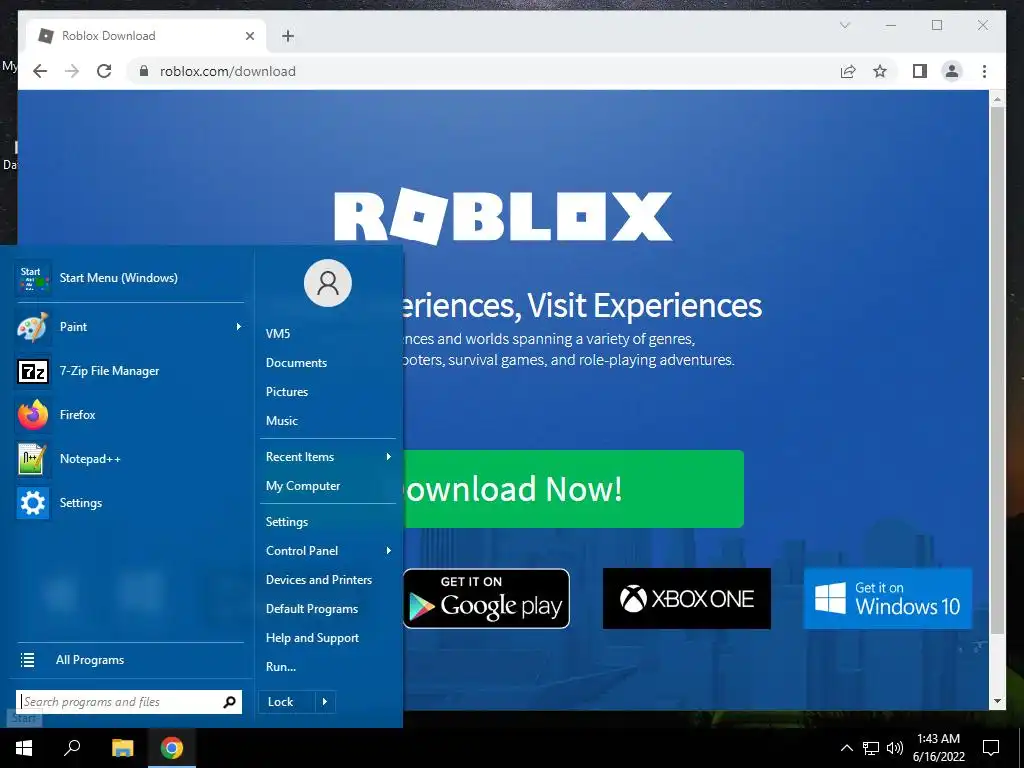This screenshot has height=768, width=1024.
Task: Launch Notepad++ from the start menu
Action: click(129, 458)
